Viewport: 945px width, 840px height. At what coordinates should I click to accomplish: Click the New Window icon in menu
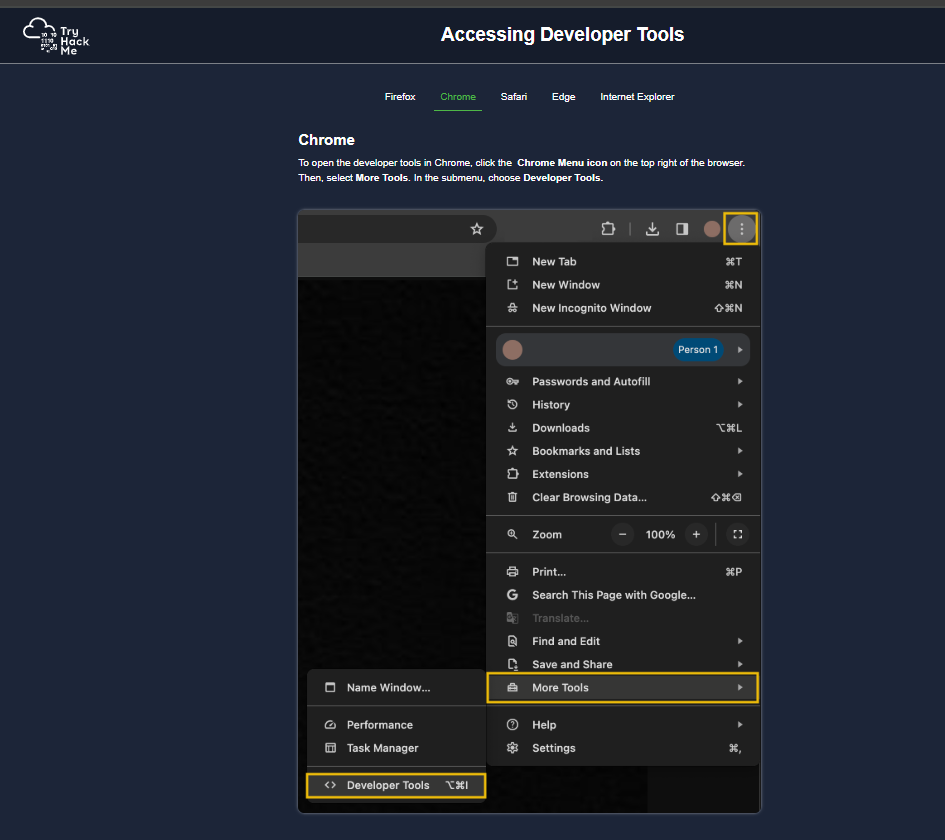[x=512, y=284]
